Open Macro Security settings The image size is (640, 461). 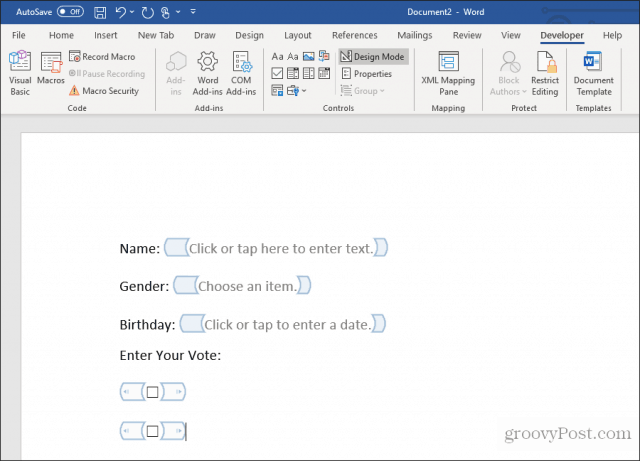104,91
